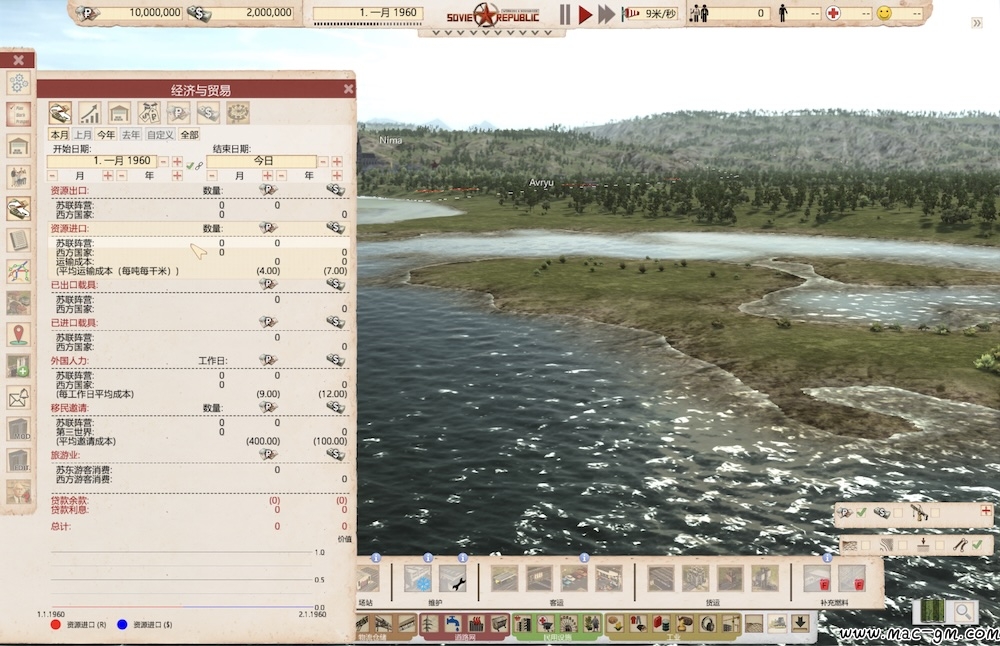Select the 去年 period filter
Viewport: 1000px width, 646px height.
[x=131, y=135]
